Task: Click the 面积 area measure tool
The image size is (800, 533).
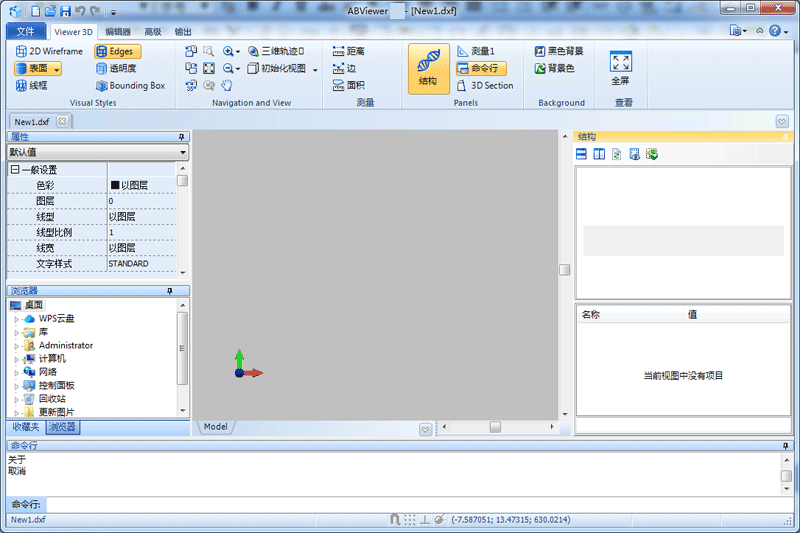Action: click(348, 86)
